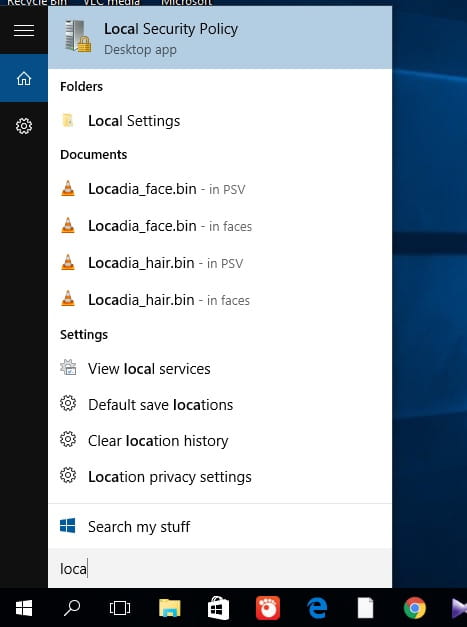Open Default save locations setting
467x627 pixels.
click(x=220, y=405)
